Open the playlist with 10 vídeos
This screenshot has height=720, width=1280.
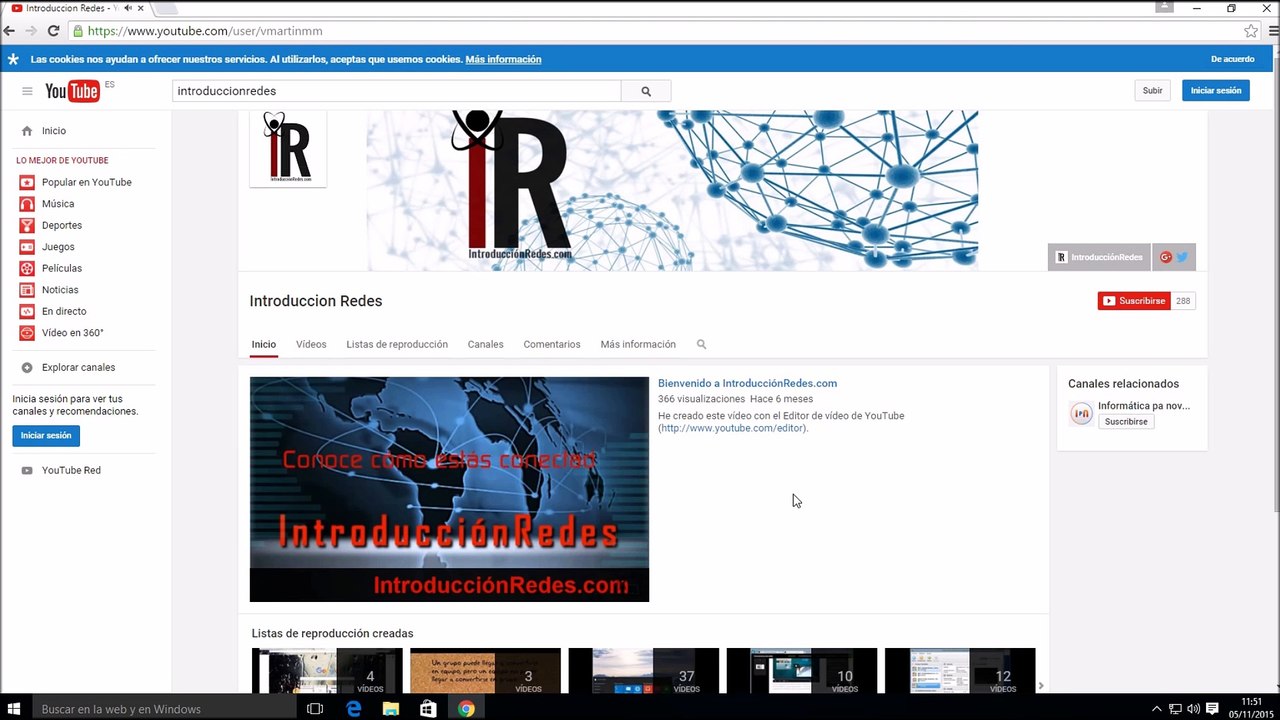[x=802, y=671]
